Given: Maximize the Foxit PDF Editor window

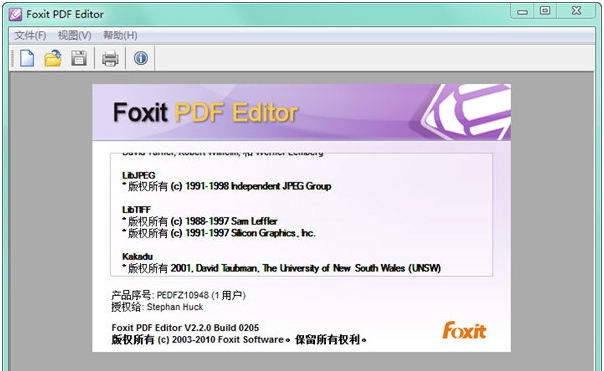Looking at the screenshot, I should coord(545,11).
